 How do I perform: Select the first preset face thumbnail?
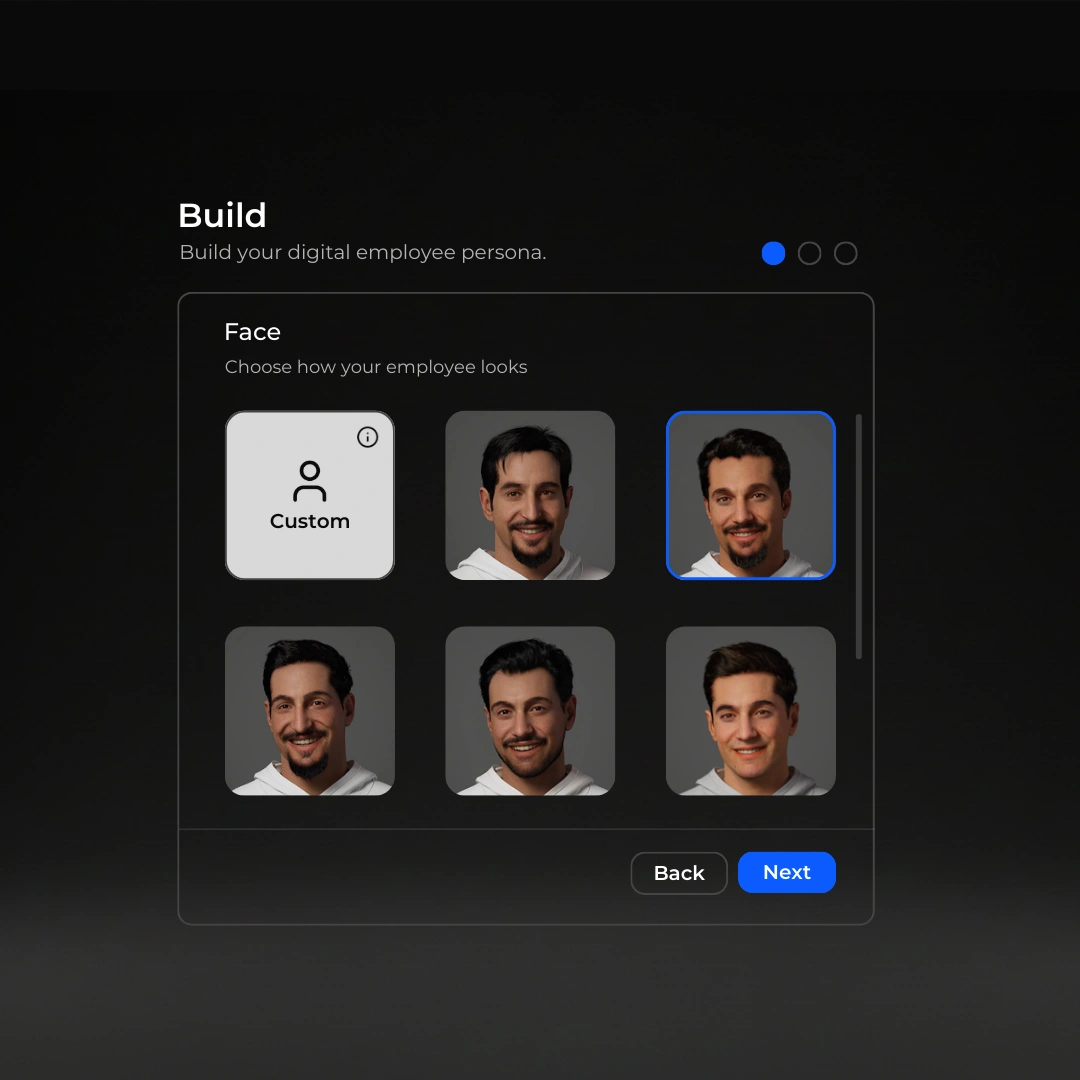(530, 495)
